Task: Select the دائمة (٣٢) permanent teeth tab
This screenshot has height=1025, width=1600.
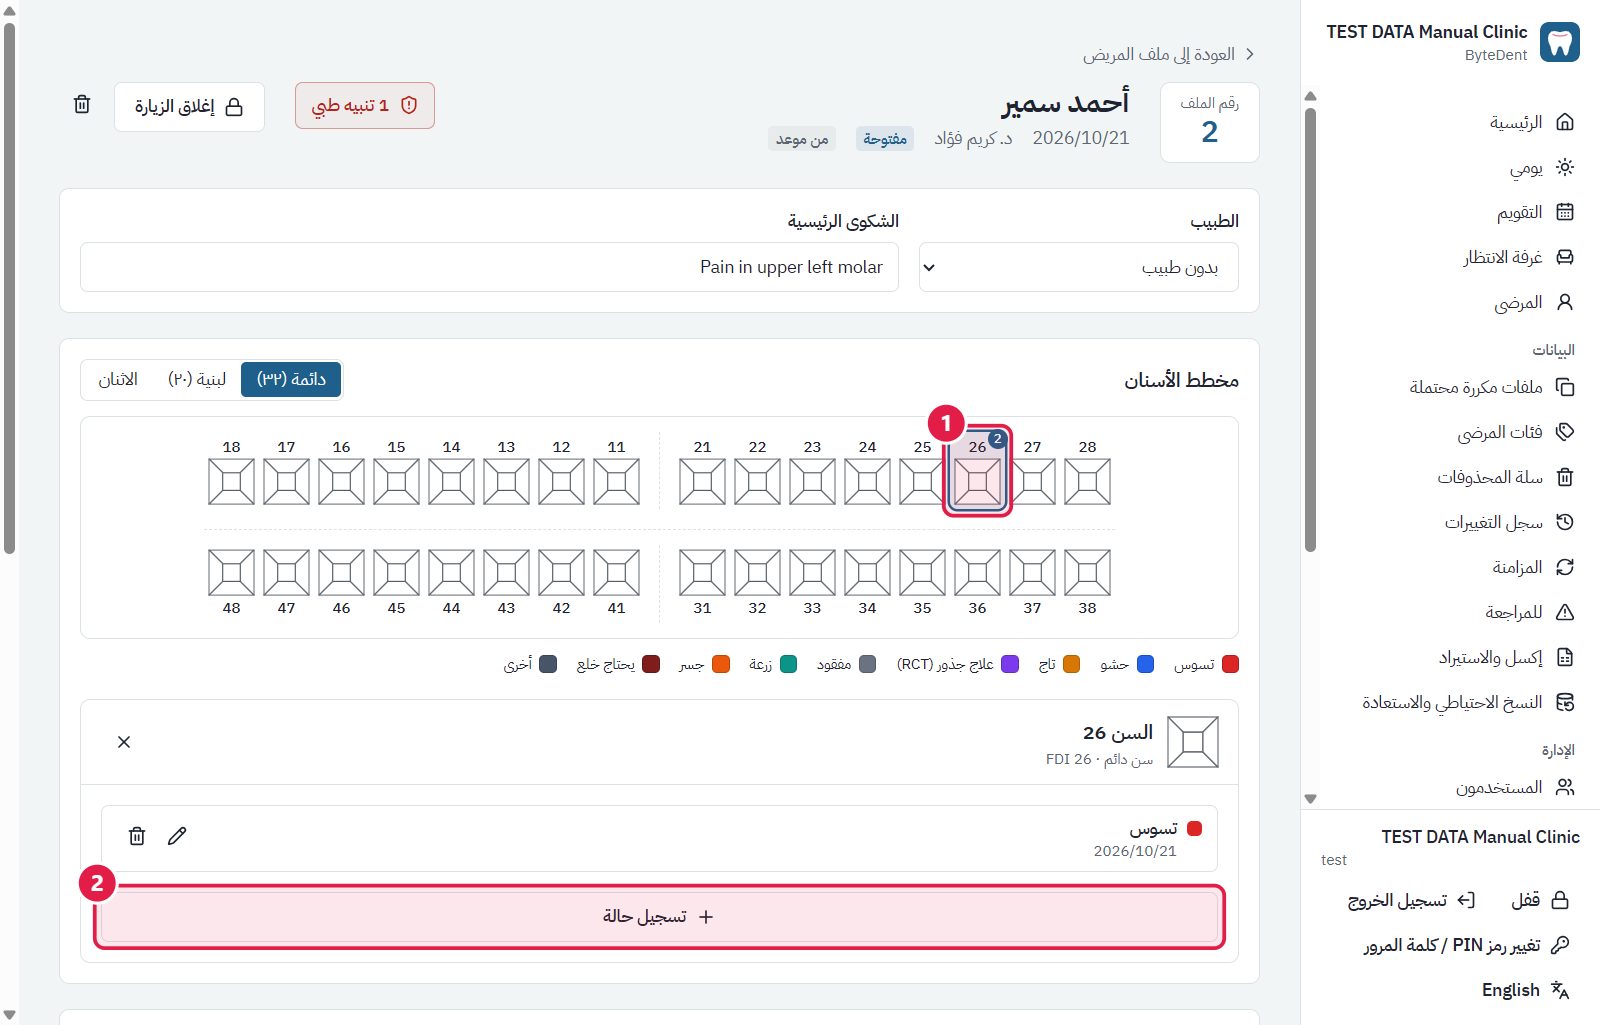Action: click(x=291, y=379)
